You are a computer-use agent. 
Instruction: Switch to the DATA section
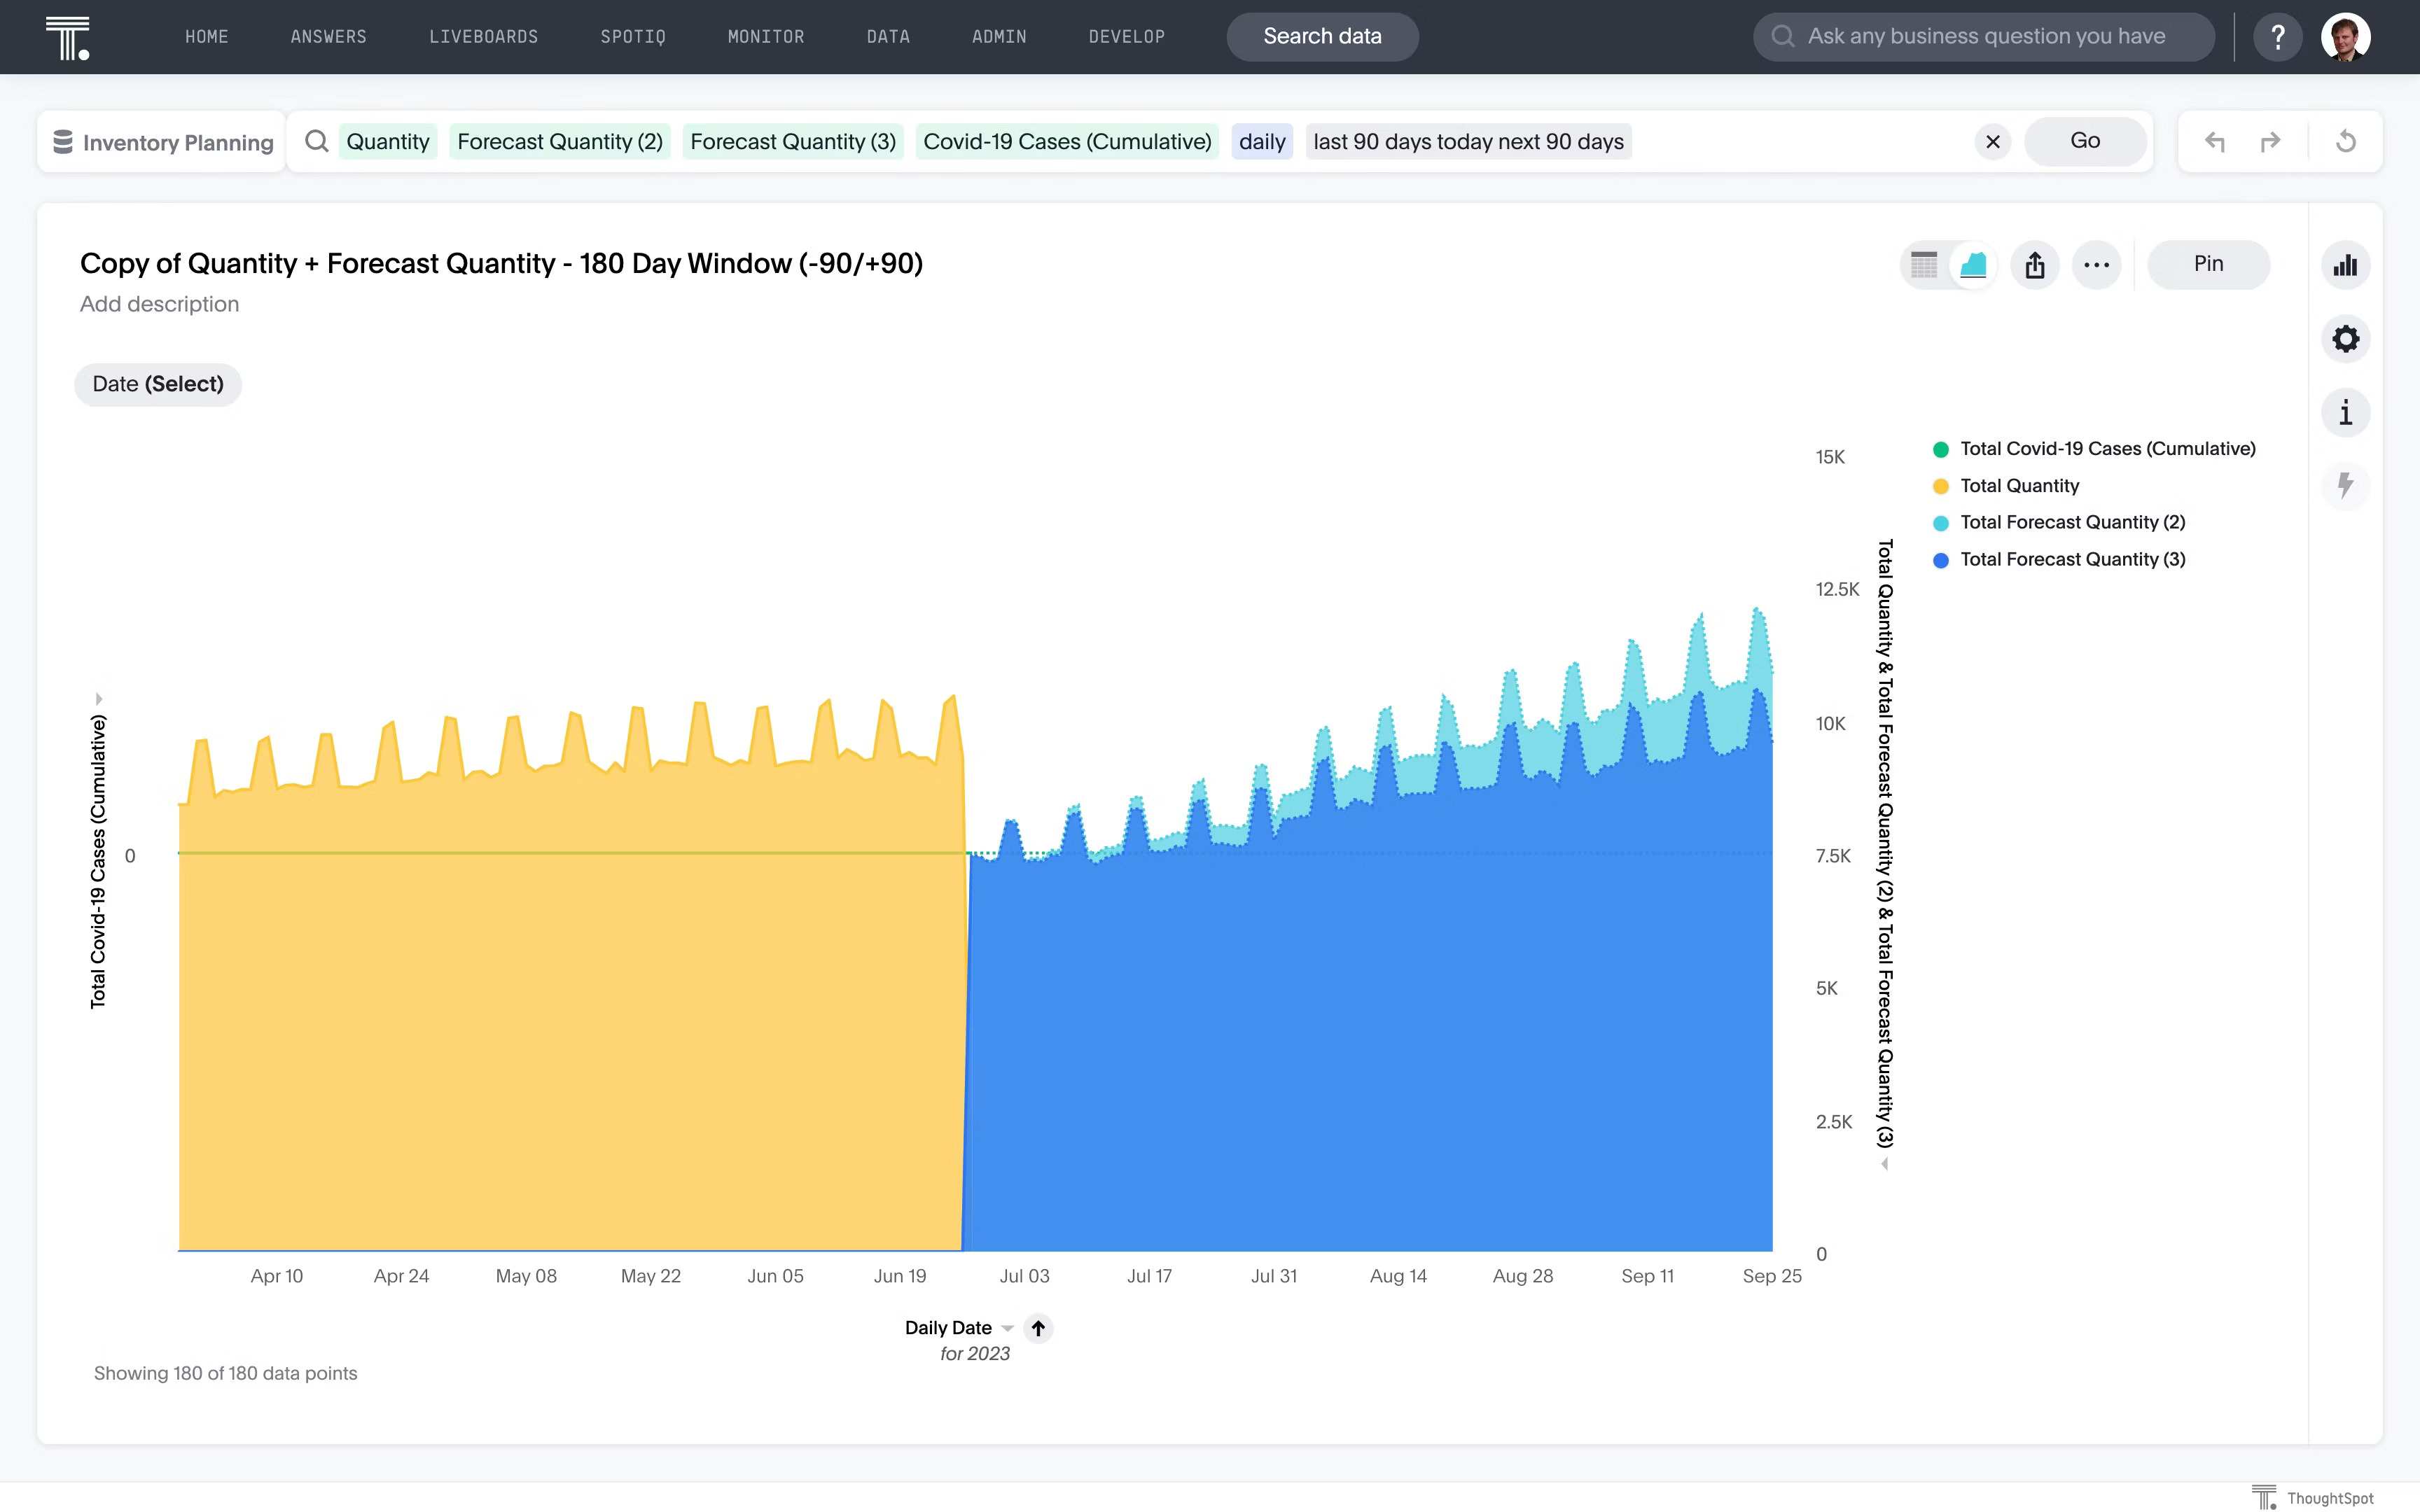pos(888,37)
